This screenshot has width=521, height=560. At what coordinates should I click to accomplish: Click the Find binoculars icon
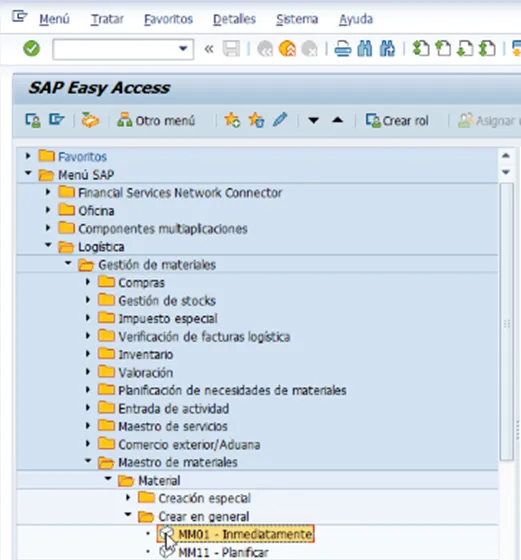pyautogui.click(x=365, y=49)
